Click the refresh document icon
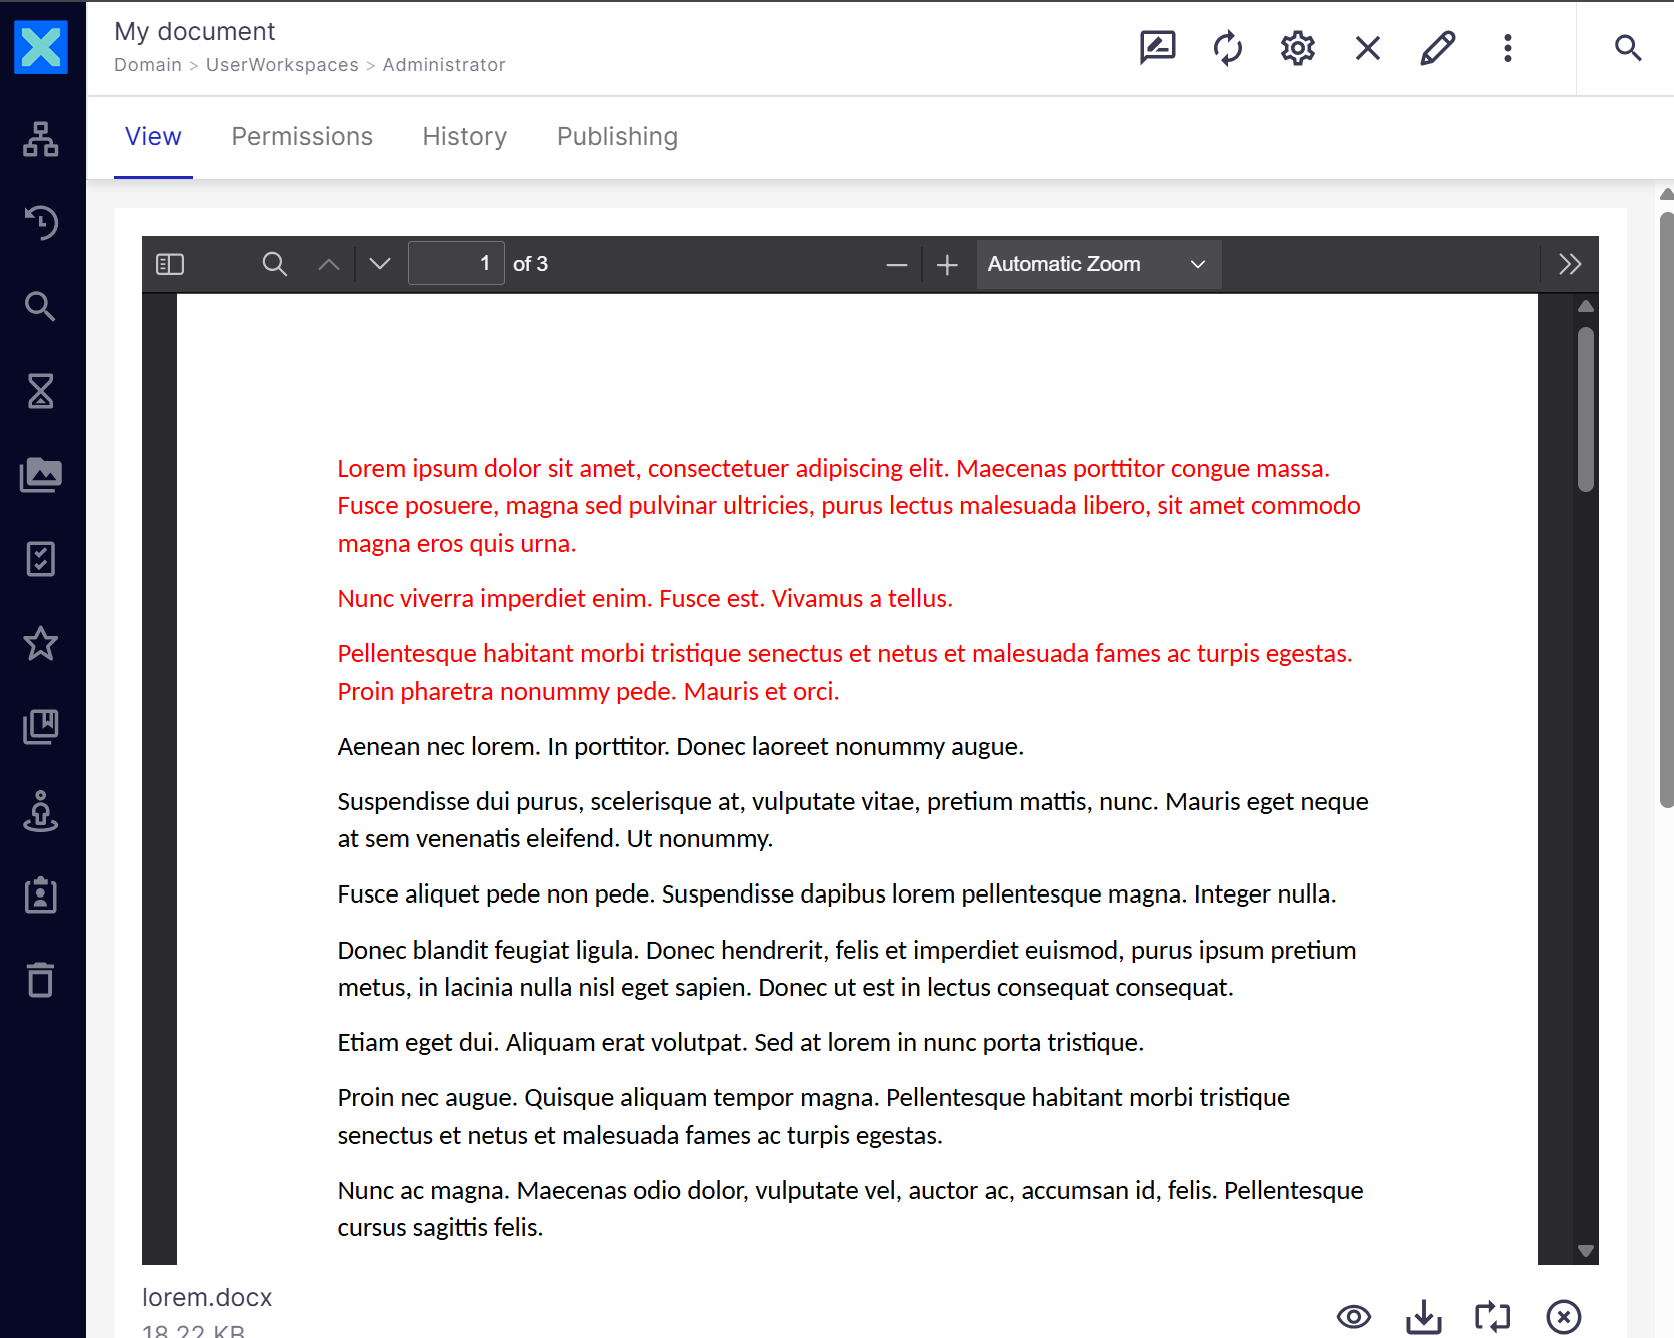The width and height of the screenshot is (1674, 1338). [1227, 48]
